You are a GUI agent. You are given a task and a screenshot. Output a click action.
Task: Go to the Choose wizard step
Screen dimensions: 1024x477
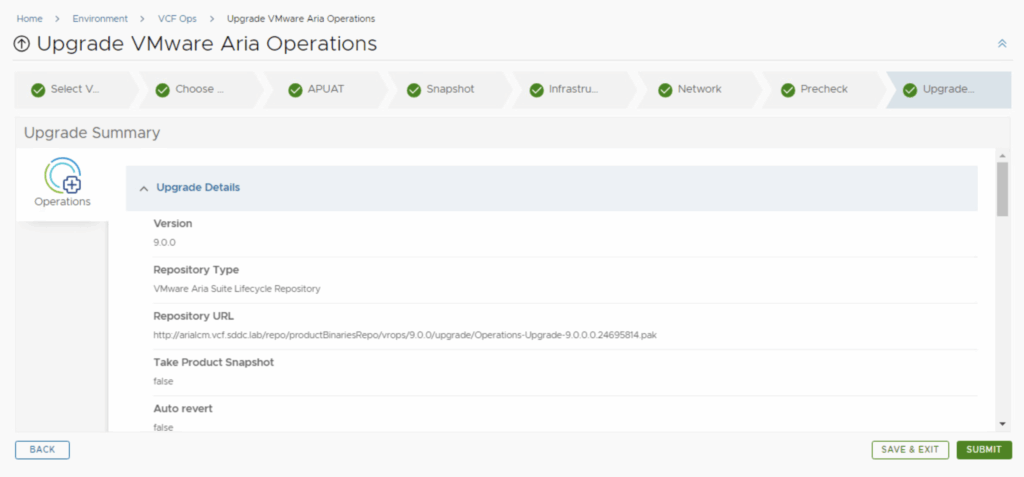(x=198, y=89)
